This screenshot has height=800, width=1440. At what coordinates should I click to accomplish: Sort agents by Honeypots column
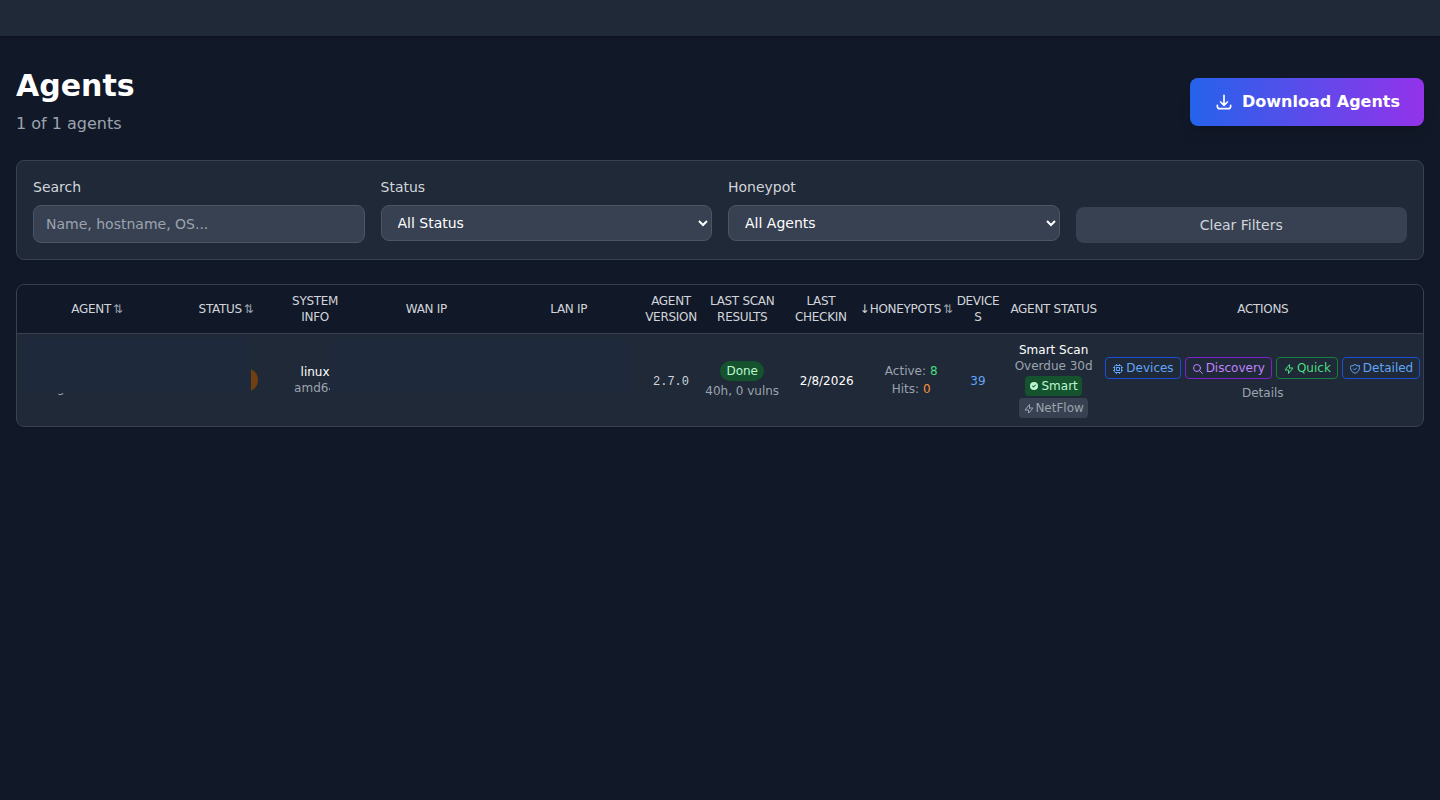pyautogui.click(x=906, y=309)
